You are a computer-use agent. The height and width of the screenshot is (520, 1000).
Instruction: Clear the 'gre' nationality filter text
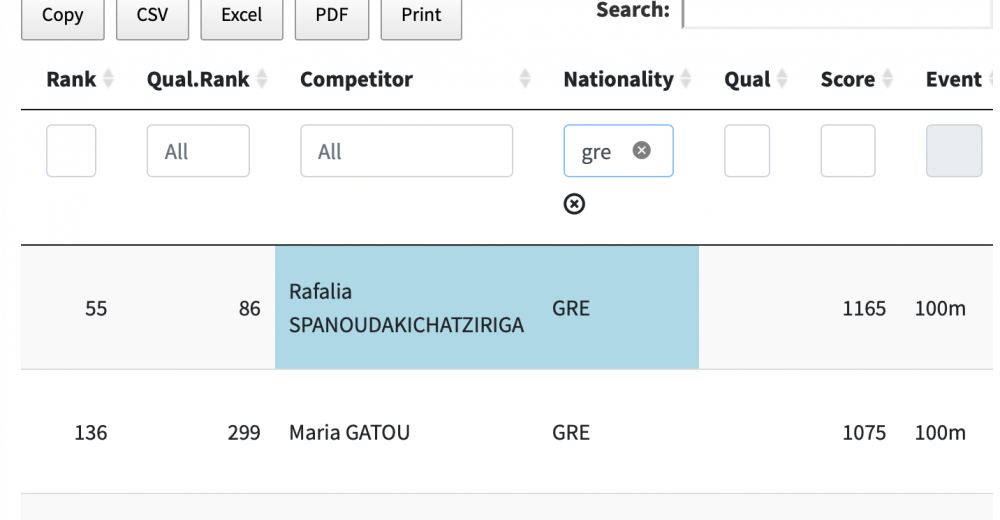click(642, 150)
